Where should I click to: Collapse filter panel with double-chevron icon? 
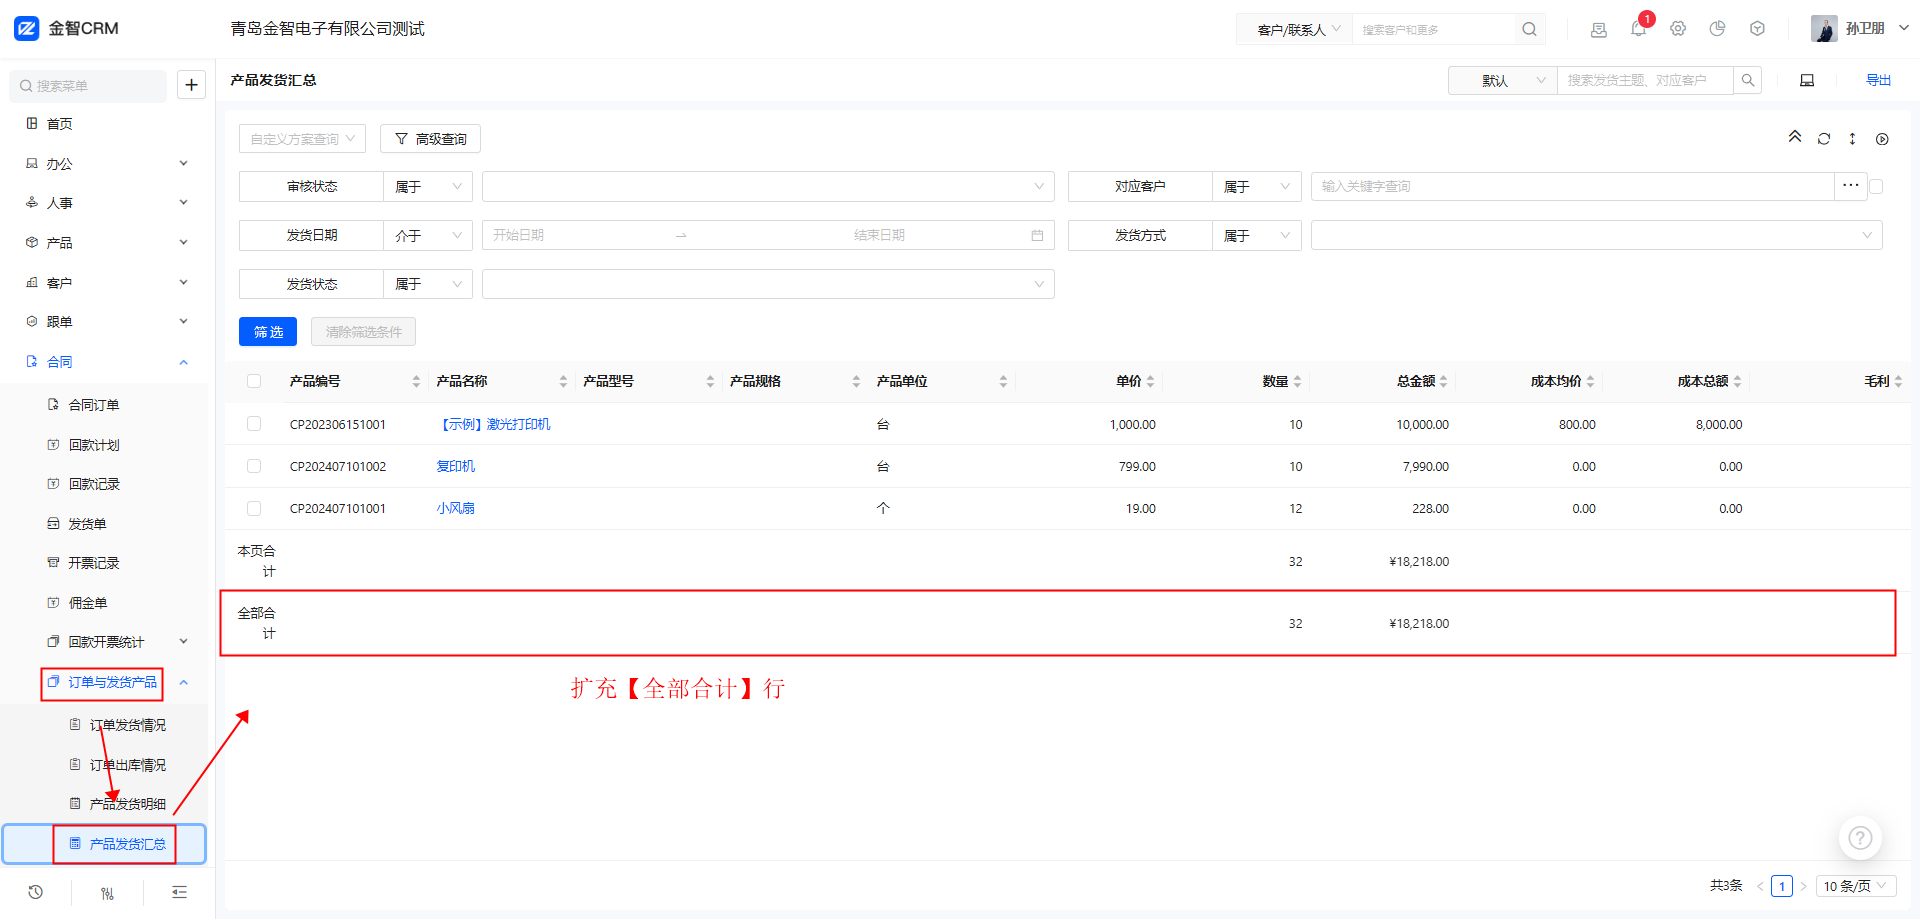(1795, 137)
